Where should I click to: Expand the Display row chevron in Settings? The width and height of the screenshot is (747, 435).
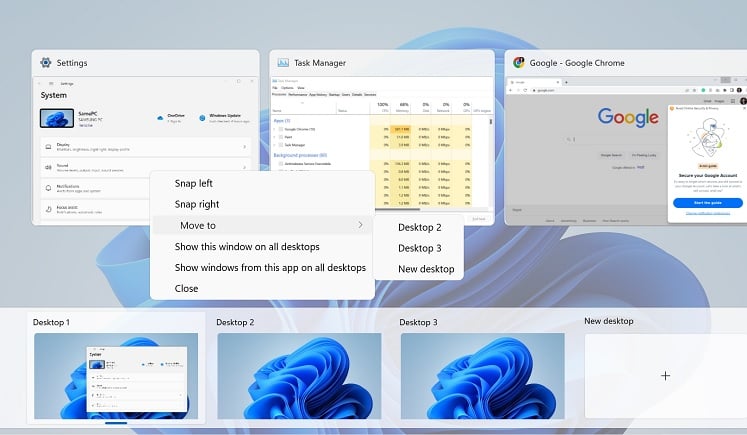tap(244, 147)
